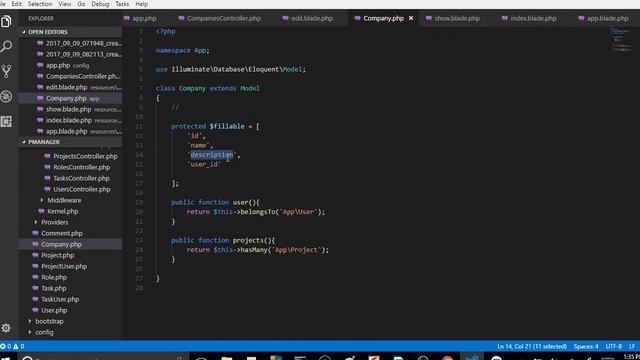Viewport: 640px width, 360px height.
Task: Open the Debug view icon
Action: (6, 97)
